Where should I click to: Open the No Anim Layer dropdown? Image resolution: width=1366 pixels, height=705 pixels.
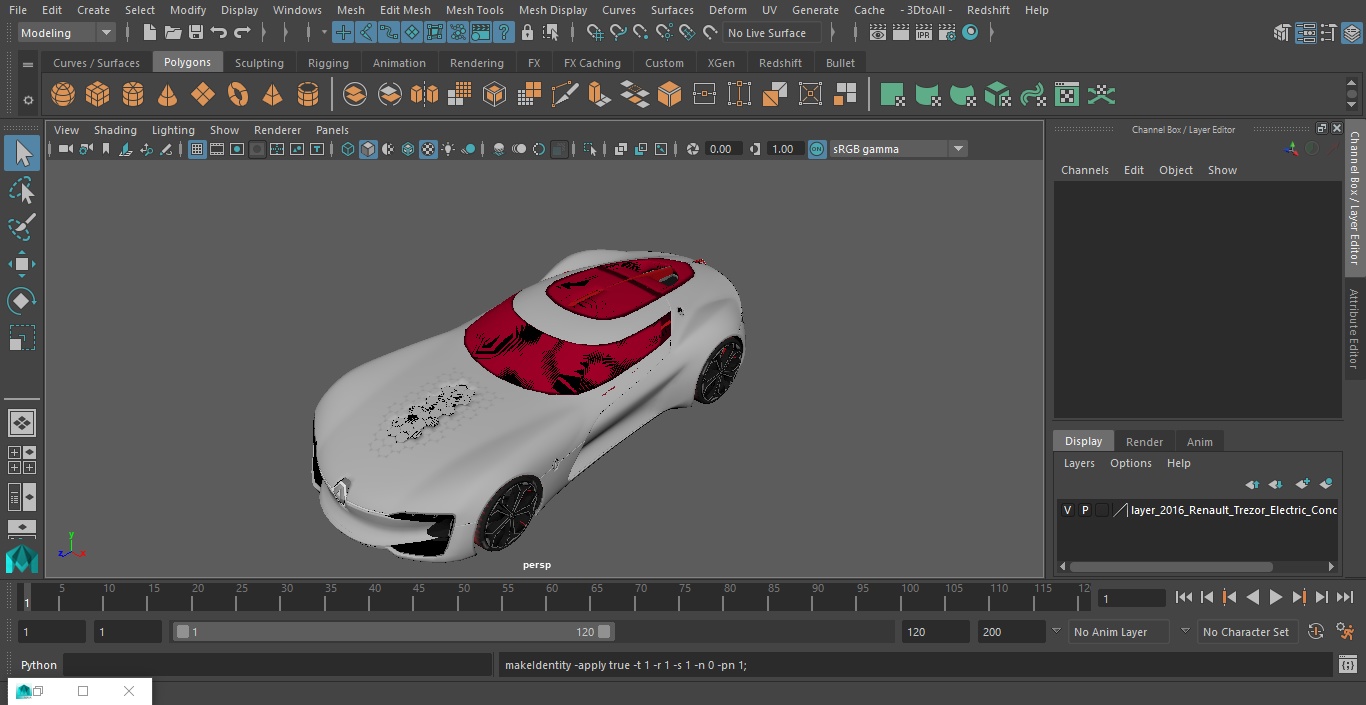click(1119, 632)
